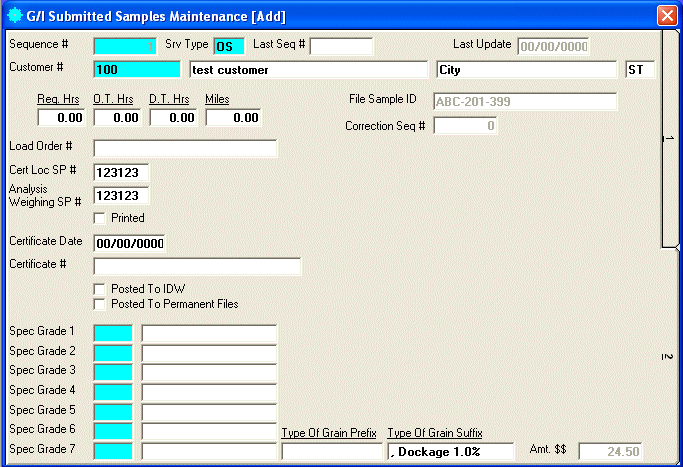
Task: Click into the Certificate # field
Action: click(x=197, y=266)
